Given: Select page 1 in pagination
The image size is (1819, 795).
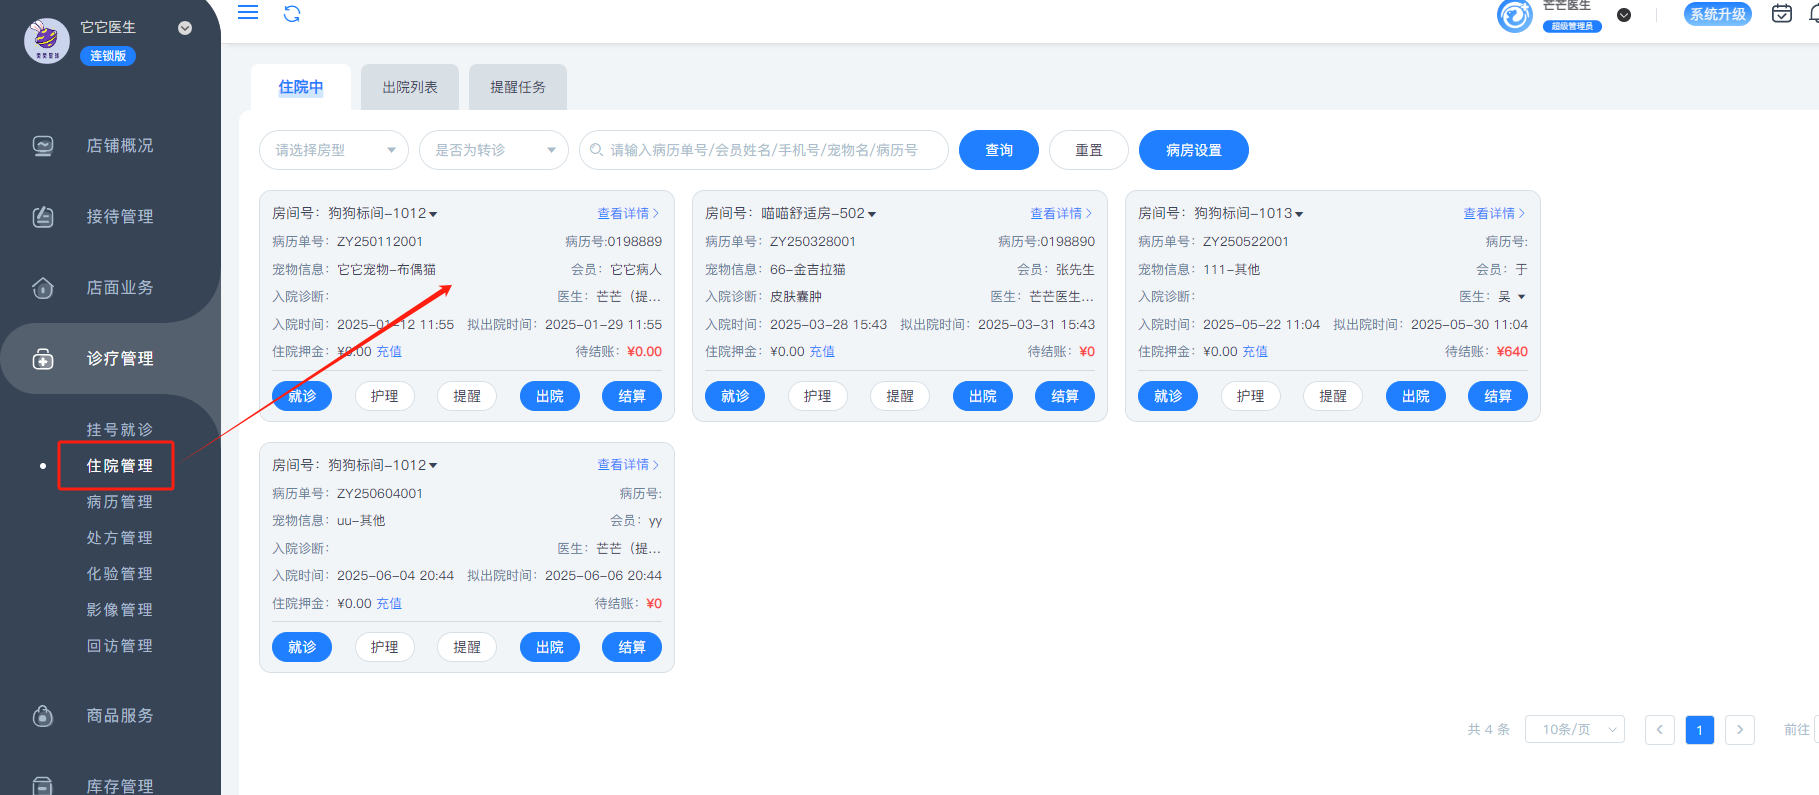Looking at the screenshot, I should (1700, 730).
